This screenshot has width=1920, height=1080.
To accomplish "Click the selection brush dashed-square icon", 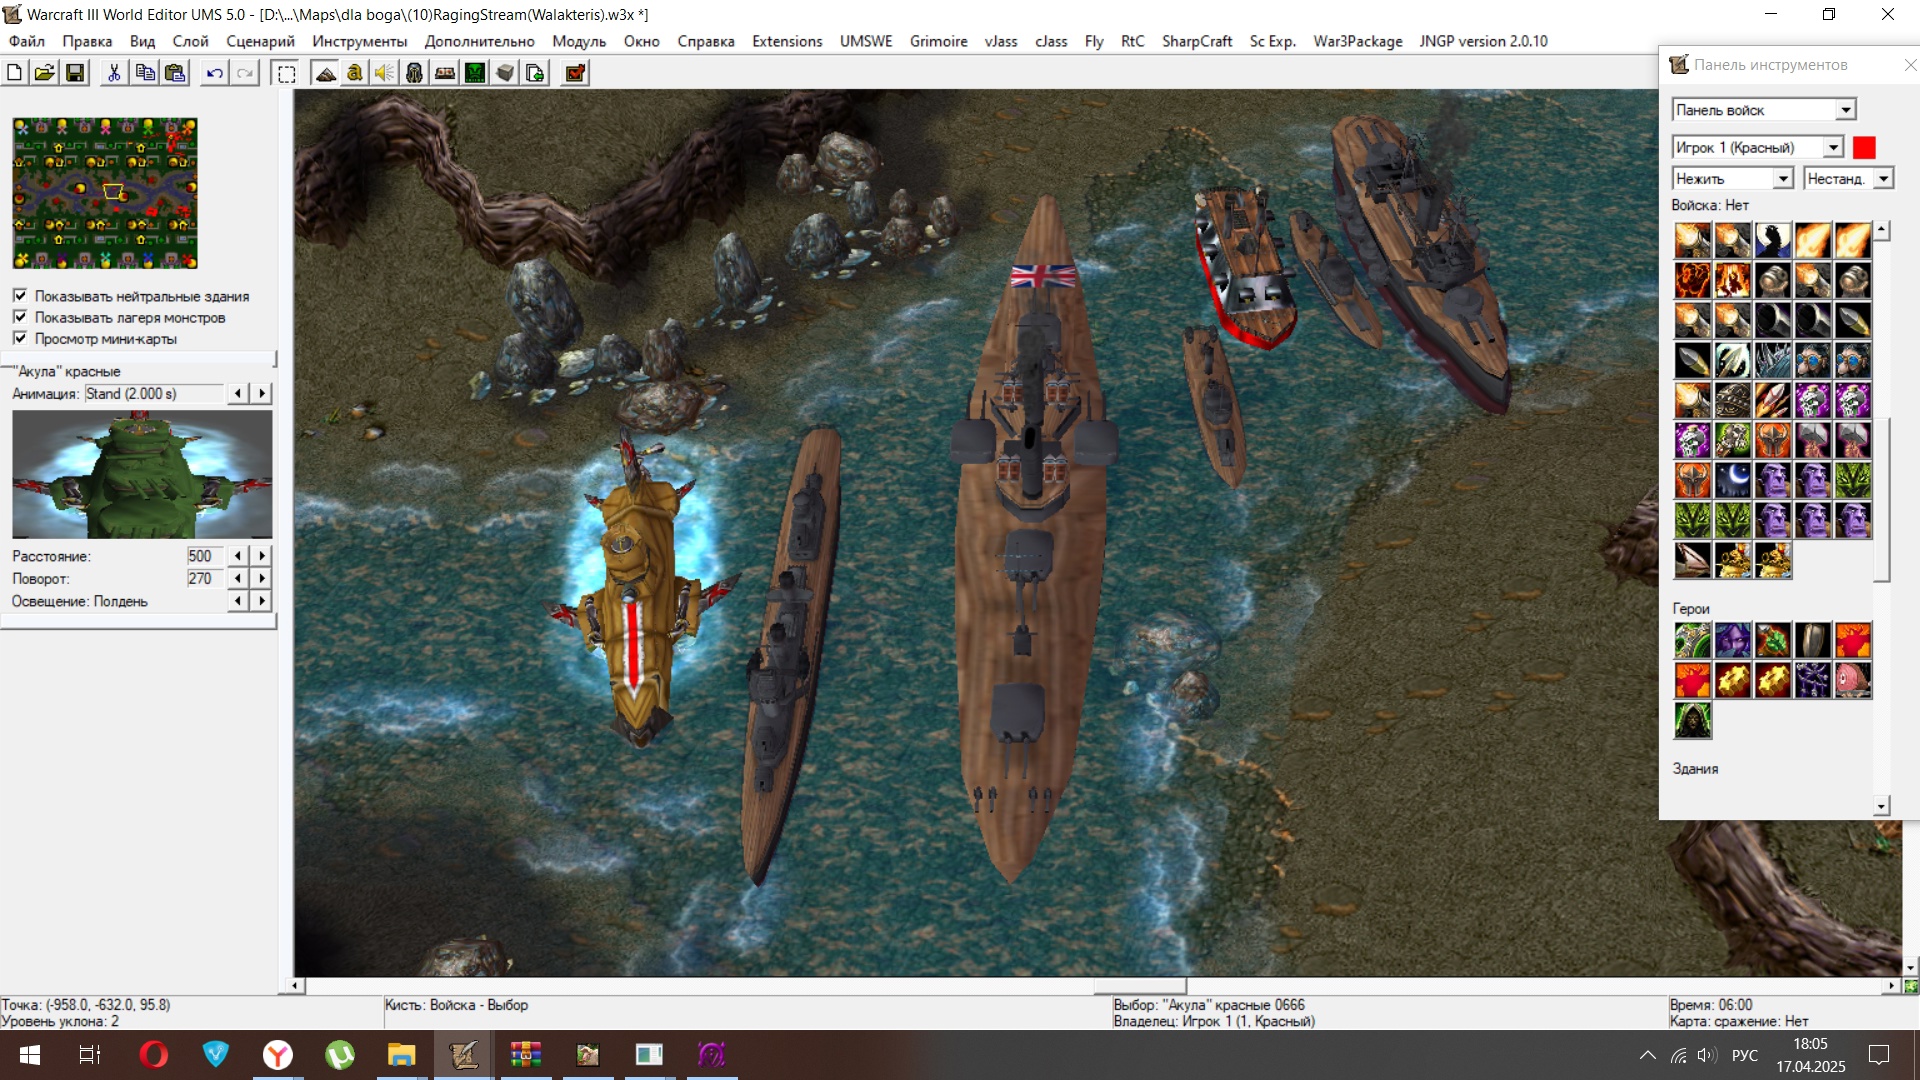I will click(x=286, y=73).
